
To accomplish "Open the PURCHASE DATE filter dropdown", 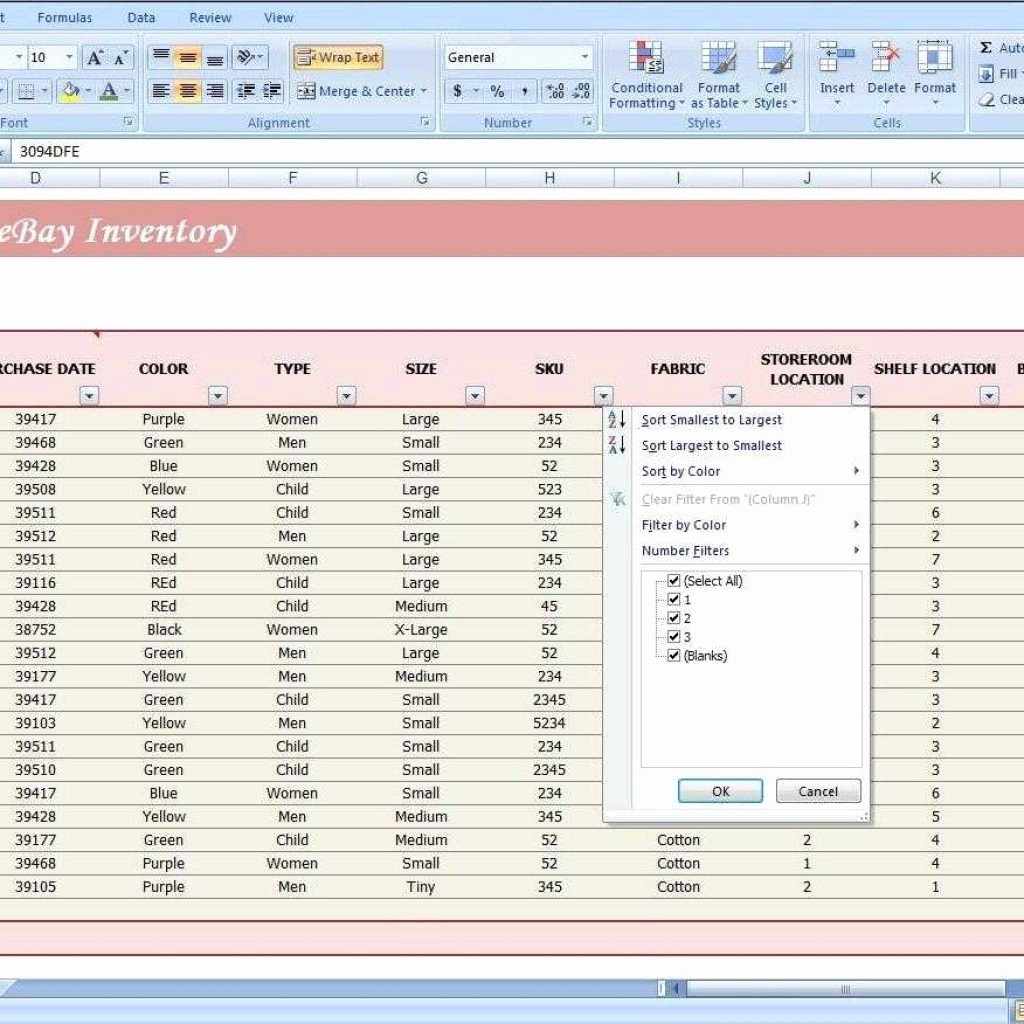I will tap(89, 396).
